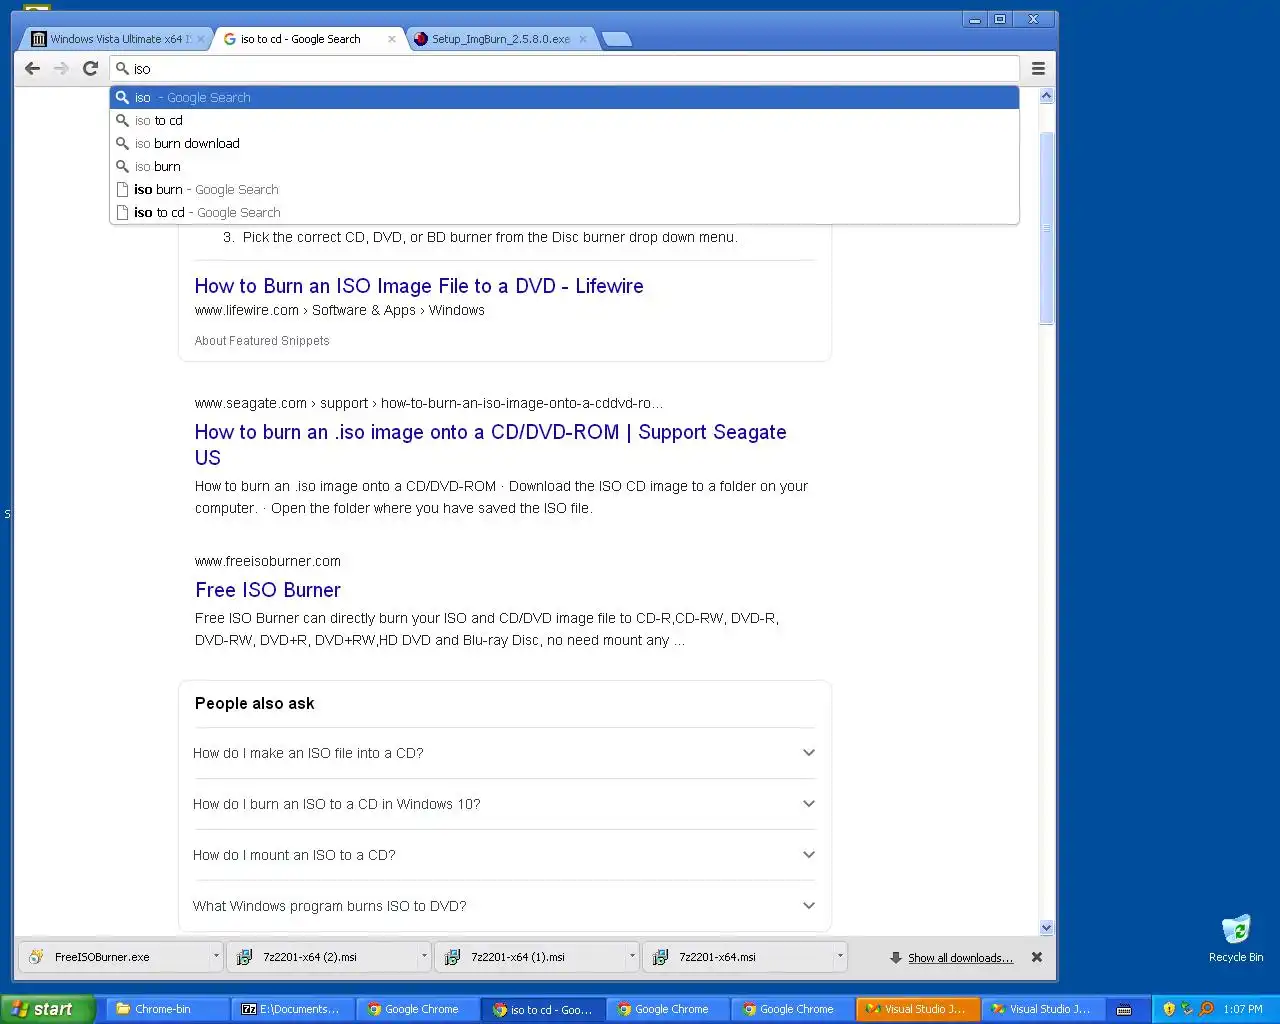Open the 7z2201-x64 (1).msi download item
The image size is (1280, 1024).
pos(530,957)
